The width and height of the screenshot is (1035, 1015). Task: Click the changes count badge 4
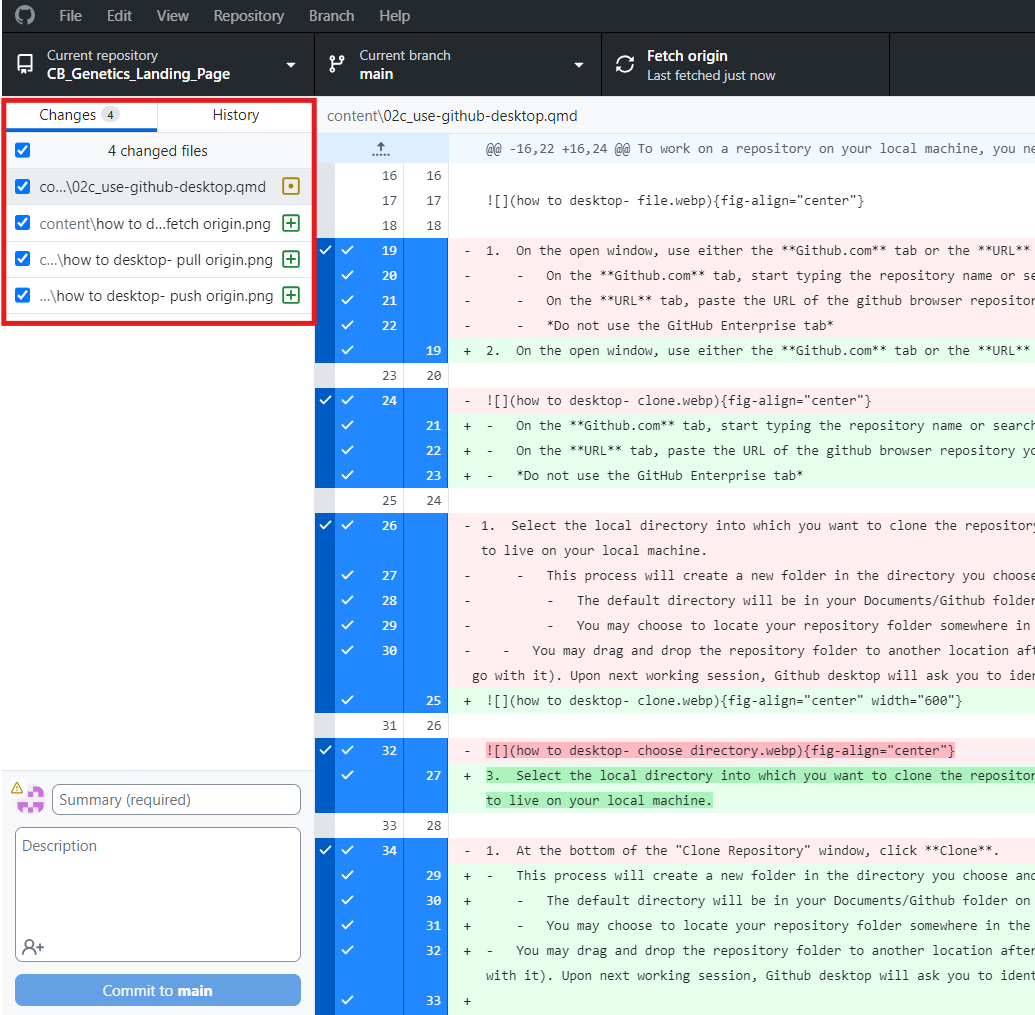tap(110, 115)
